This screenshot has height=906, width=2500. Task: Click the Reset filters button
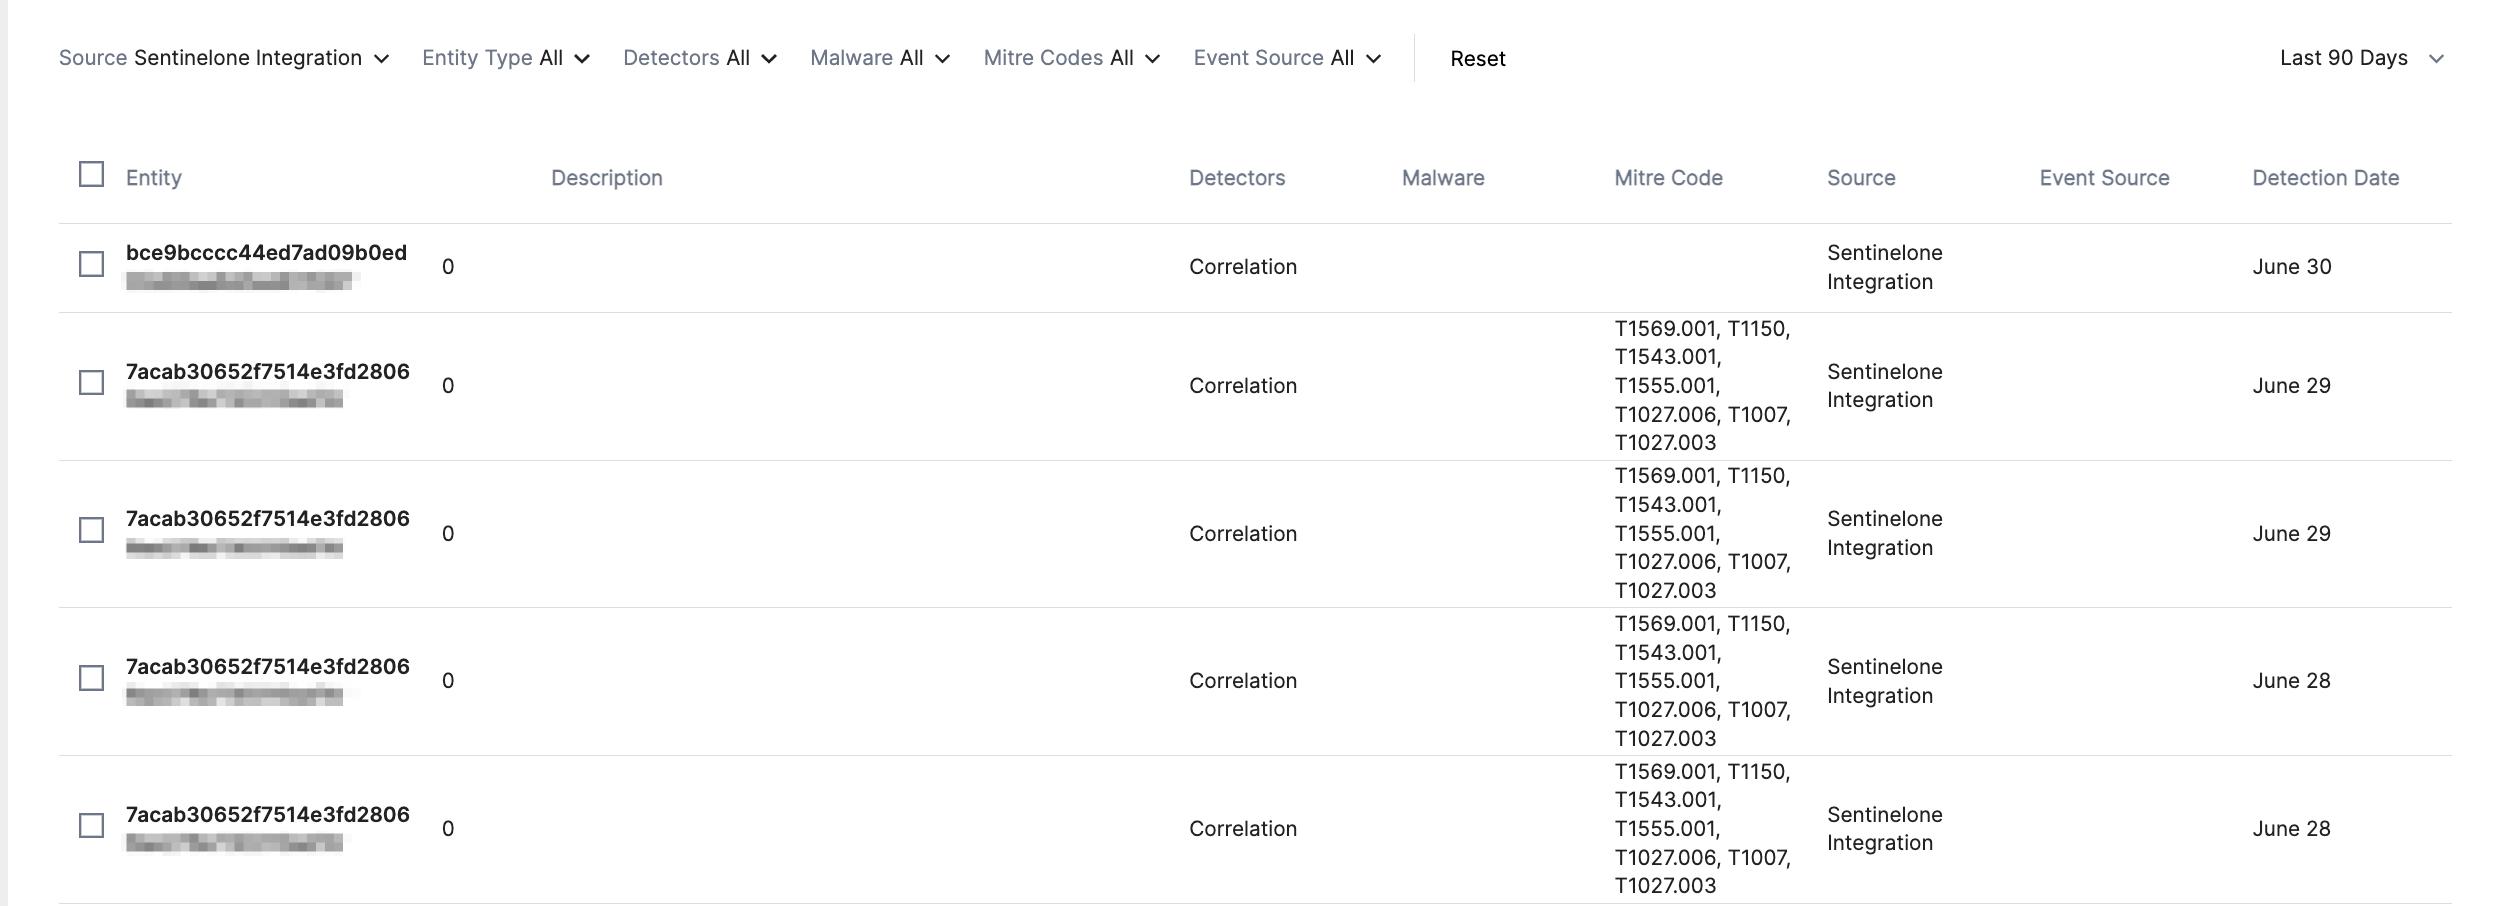click(x=1477, y=59)
